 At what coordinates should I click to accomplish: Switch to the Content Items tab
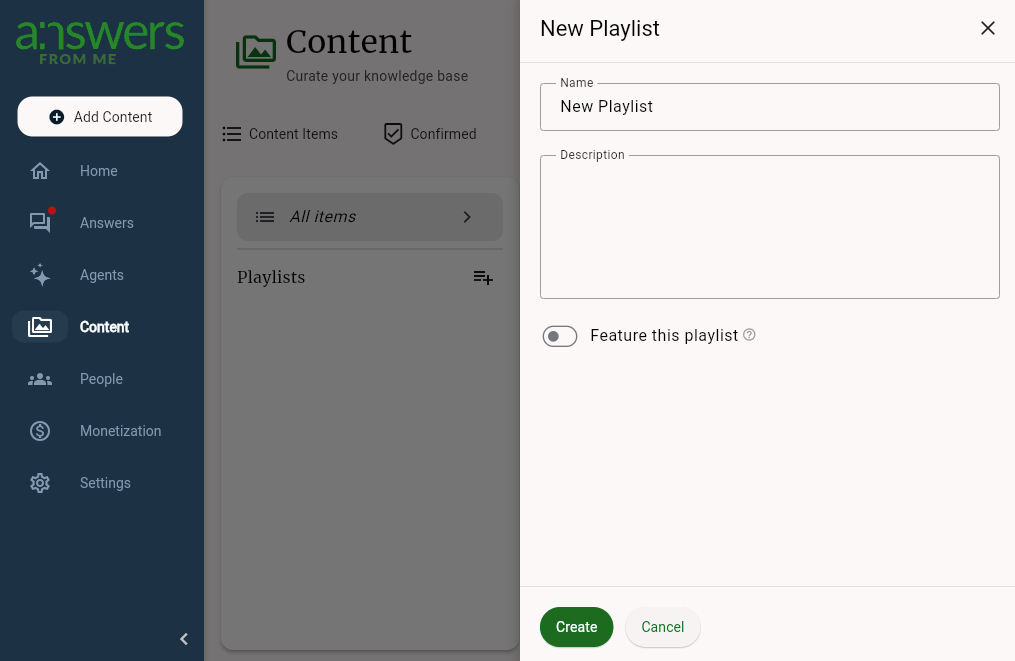click(280, 134)
